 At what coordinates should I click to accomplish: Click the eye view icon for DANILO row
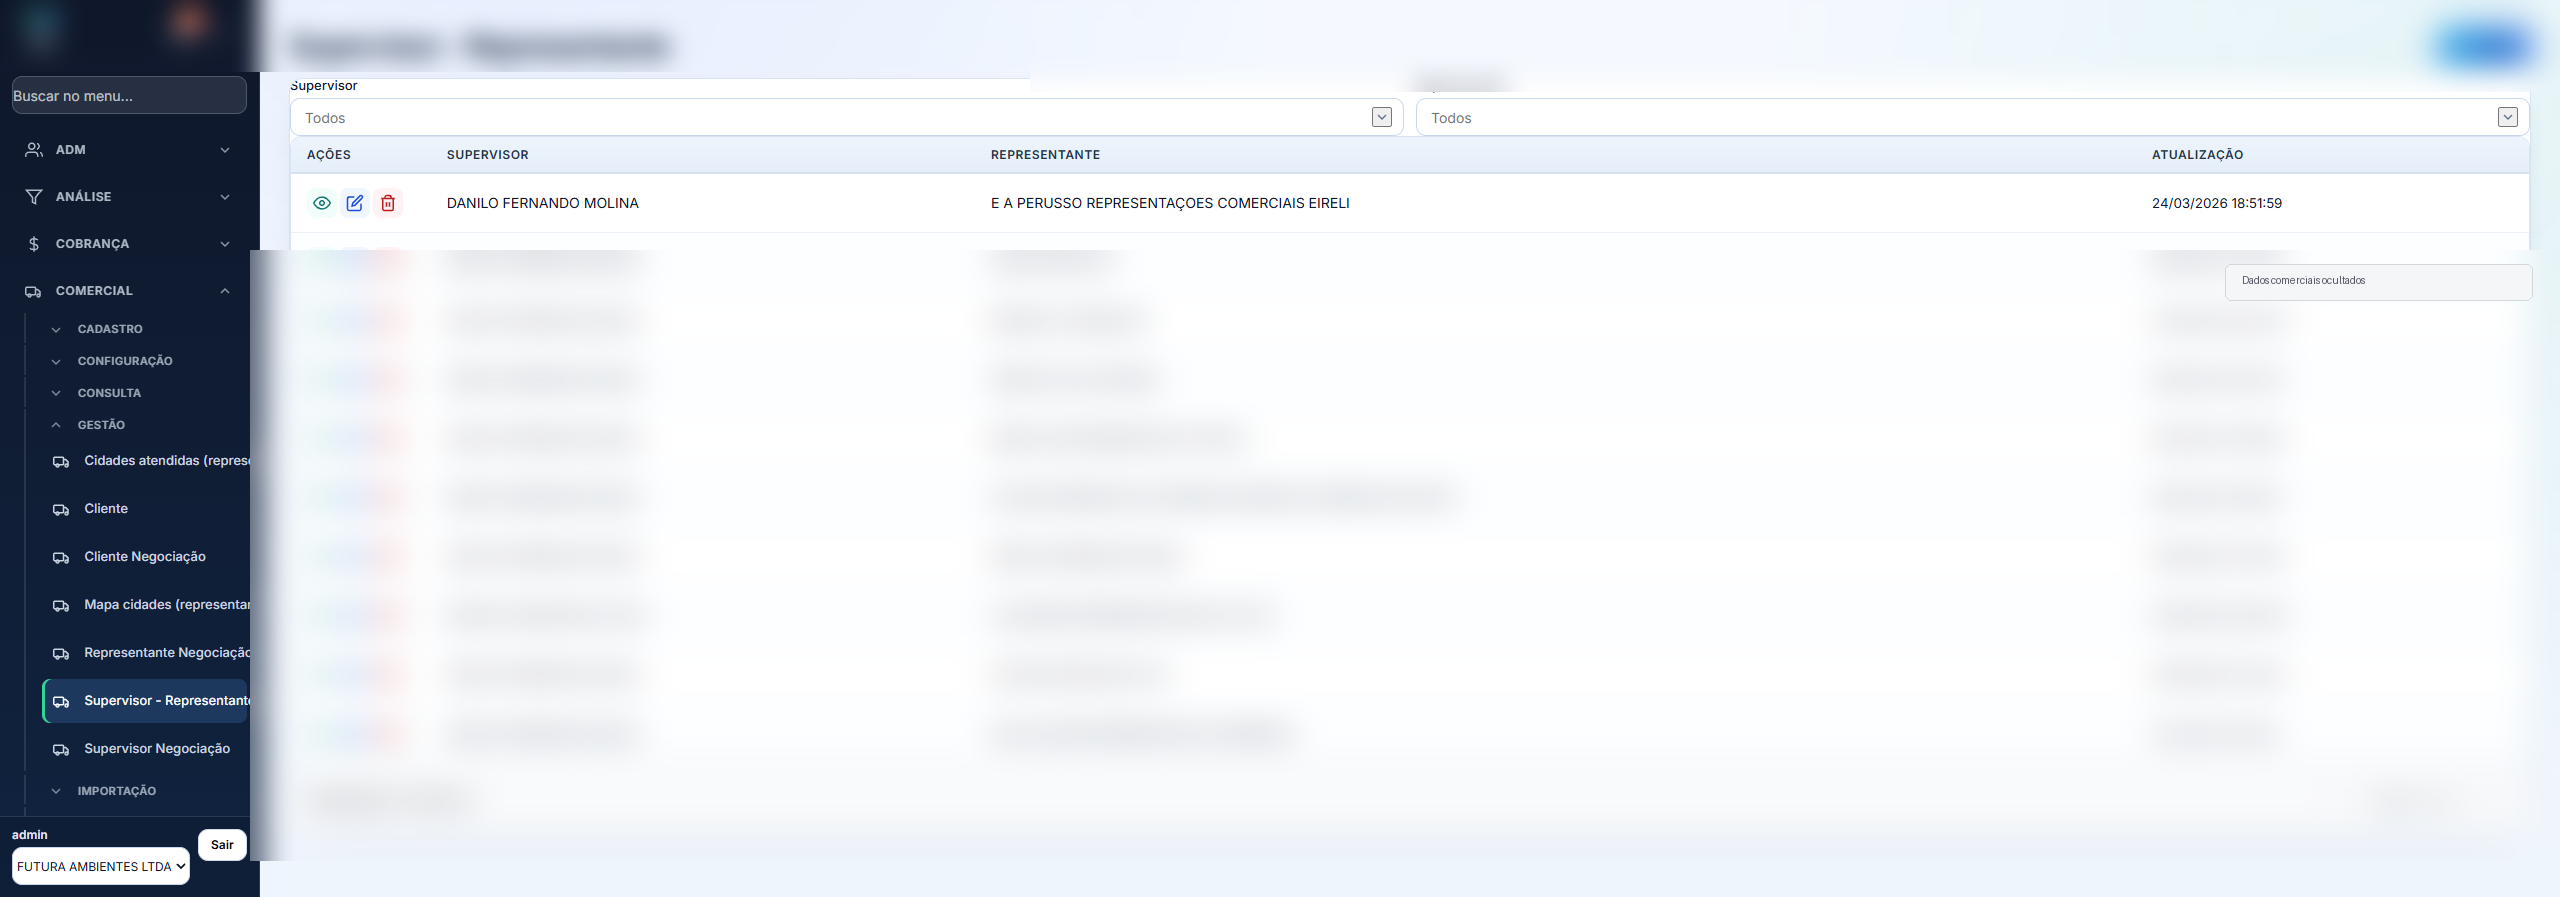pyautogui.click(x=322, y=203)
